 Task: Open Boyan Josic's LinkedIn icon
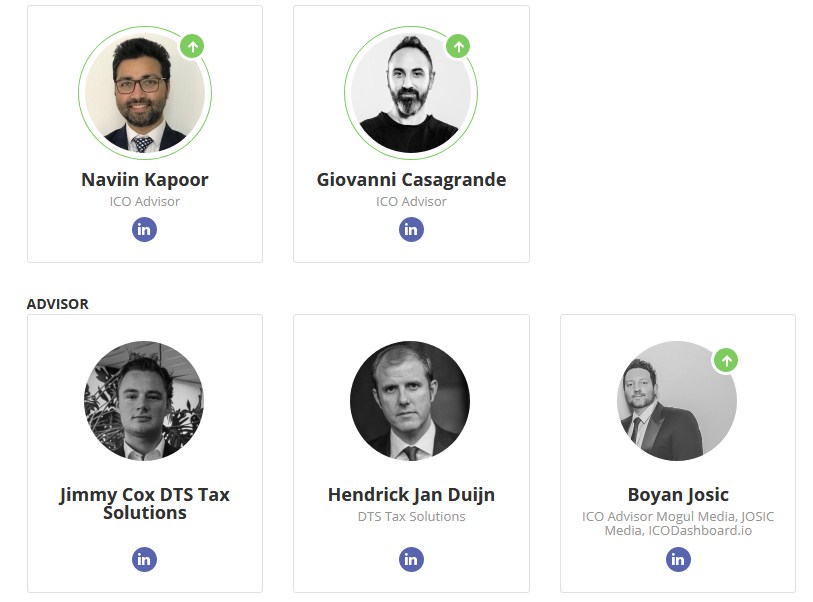(678, 559)
